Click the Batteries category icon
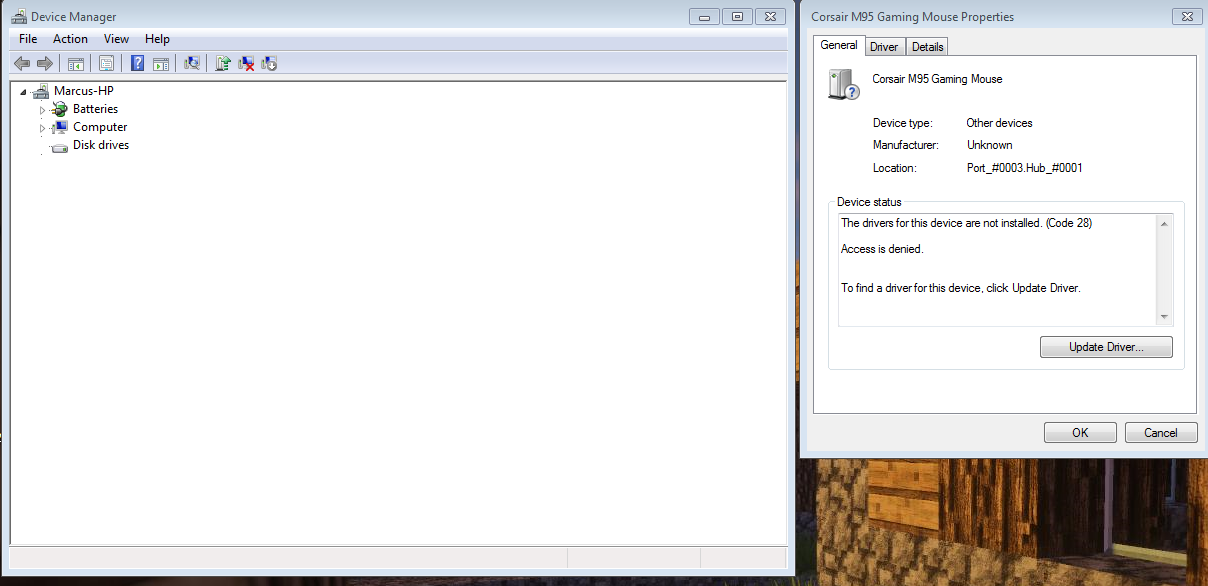Viewport: 1208px width, 586px height. tap(60, 109)
